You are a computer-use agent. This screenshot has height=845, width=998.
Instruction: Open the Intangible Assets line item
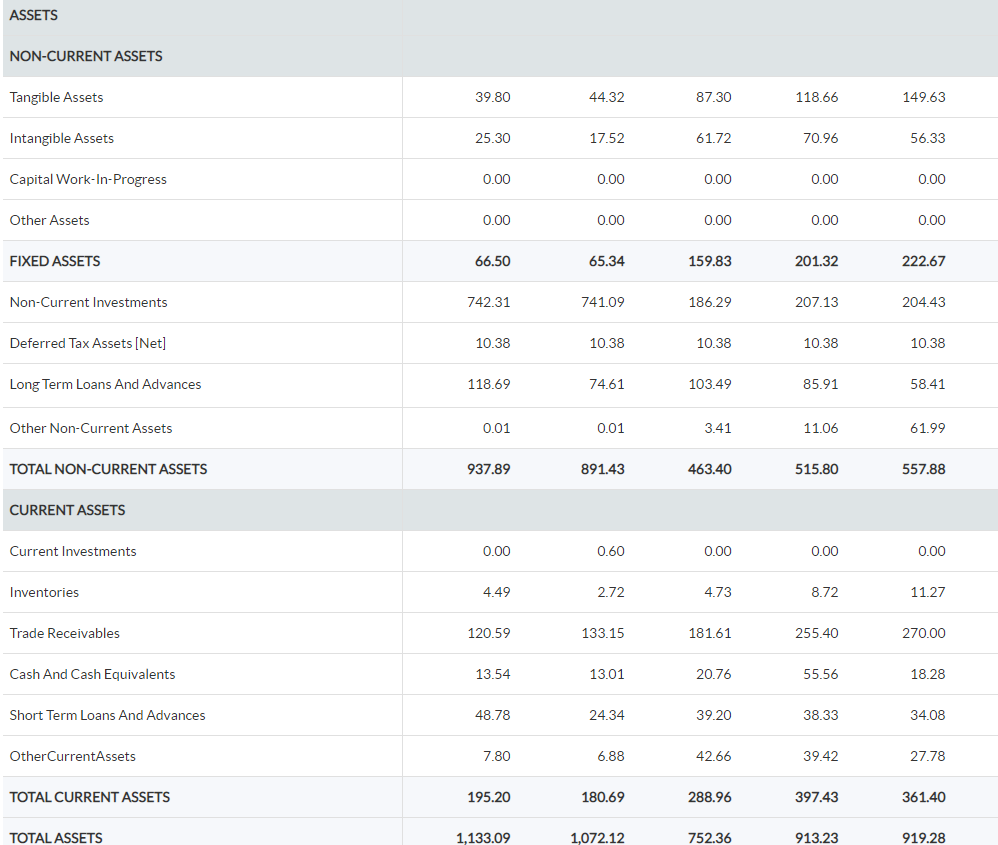[59, 138]
